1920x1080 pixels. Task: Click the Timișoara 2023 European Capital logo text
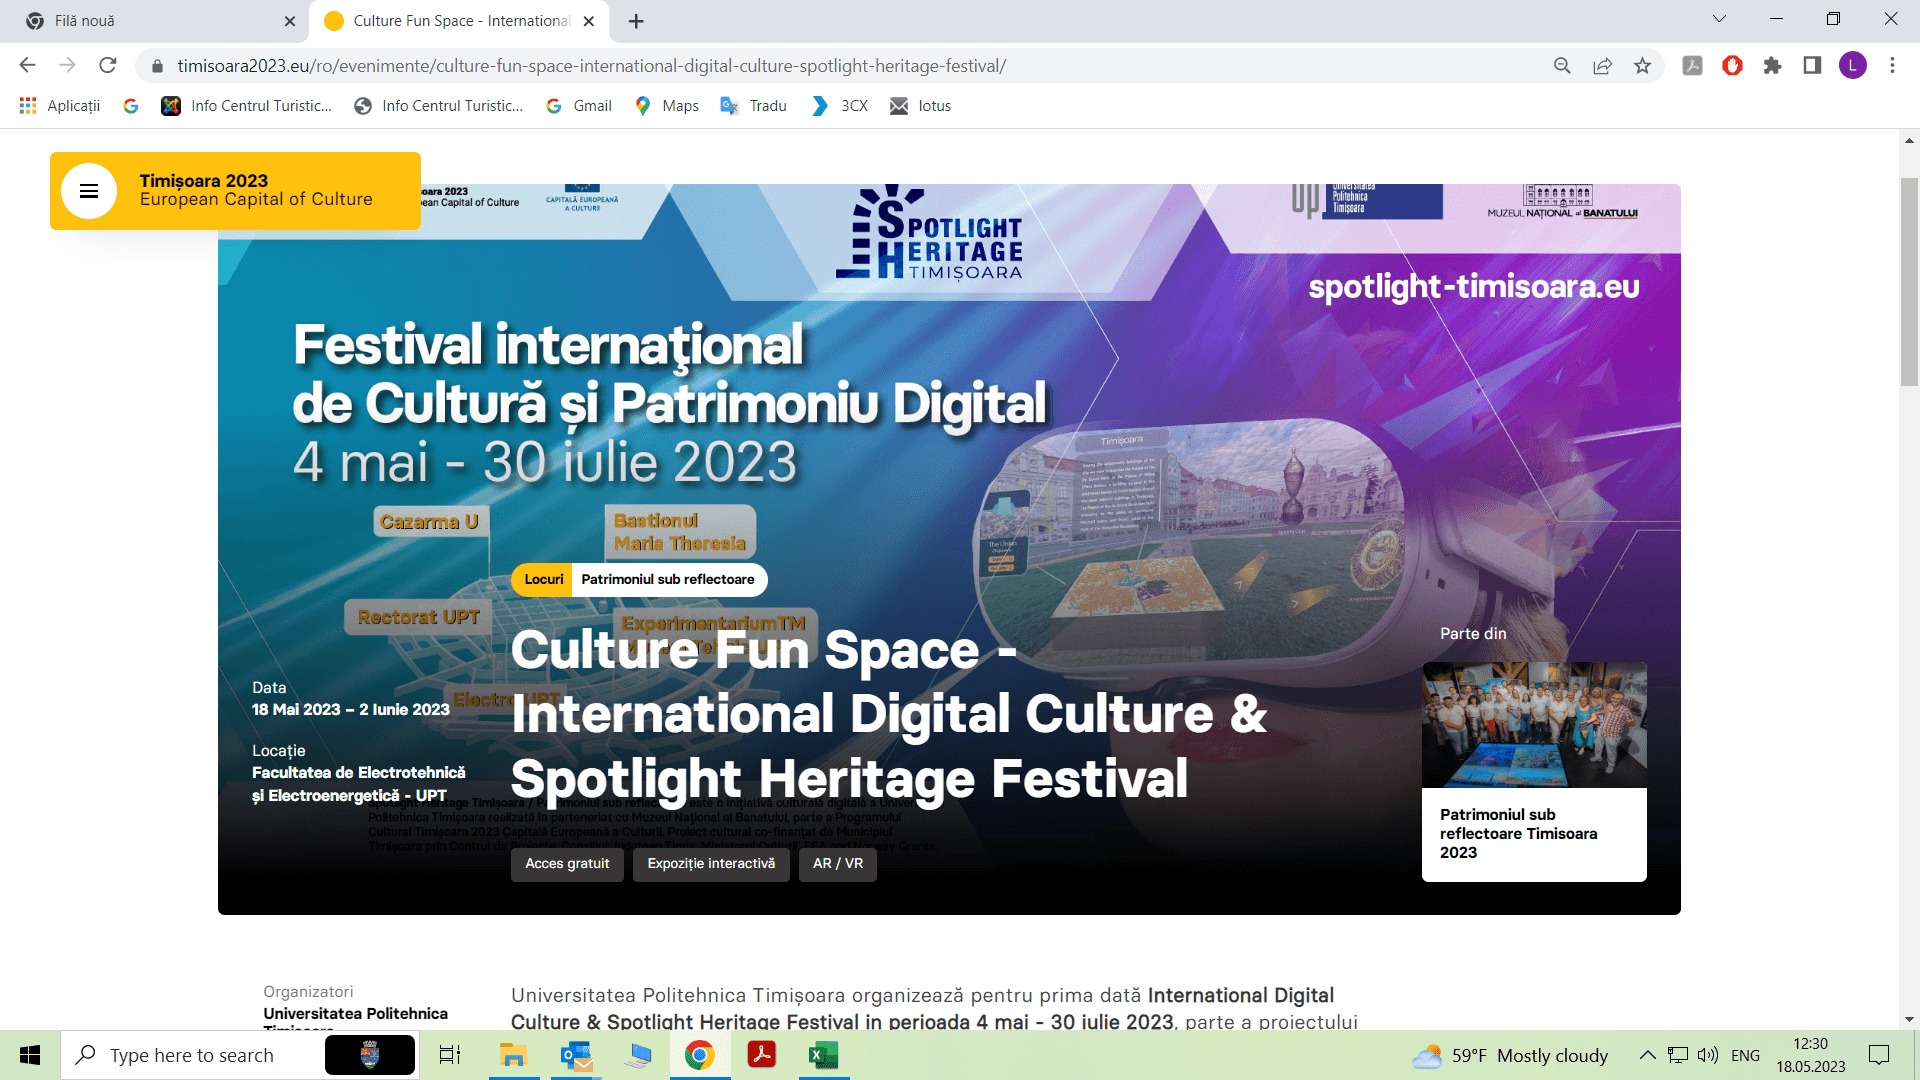[256, 190]
